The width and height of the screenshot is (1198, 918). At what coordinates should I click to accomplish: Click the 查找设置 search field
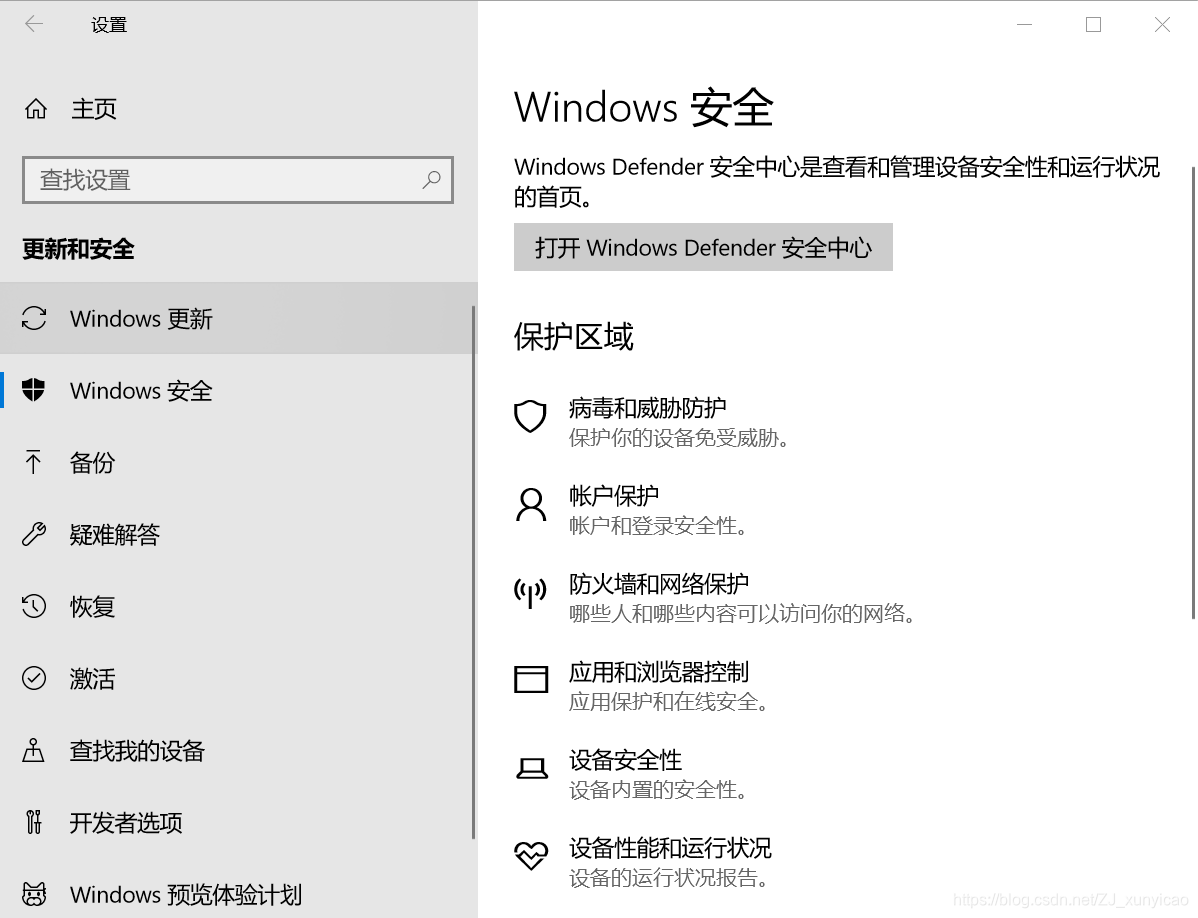(x=238, y=180)
